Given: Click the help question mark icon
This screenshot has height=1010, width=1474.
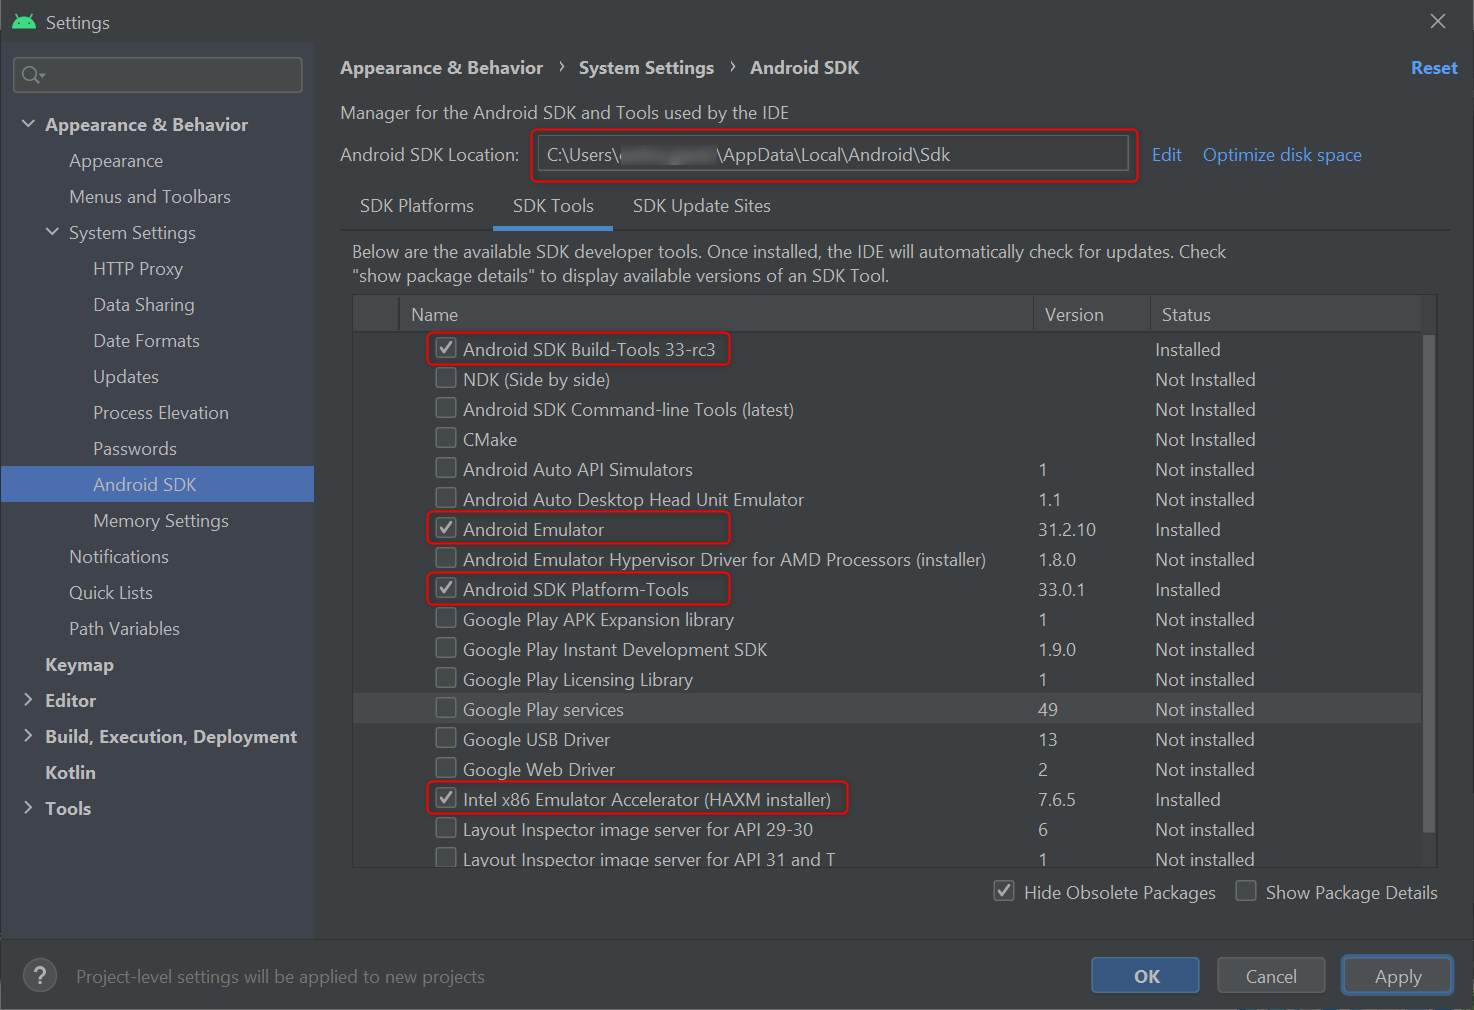Looking at the screenshot, I should 40,976.
